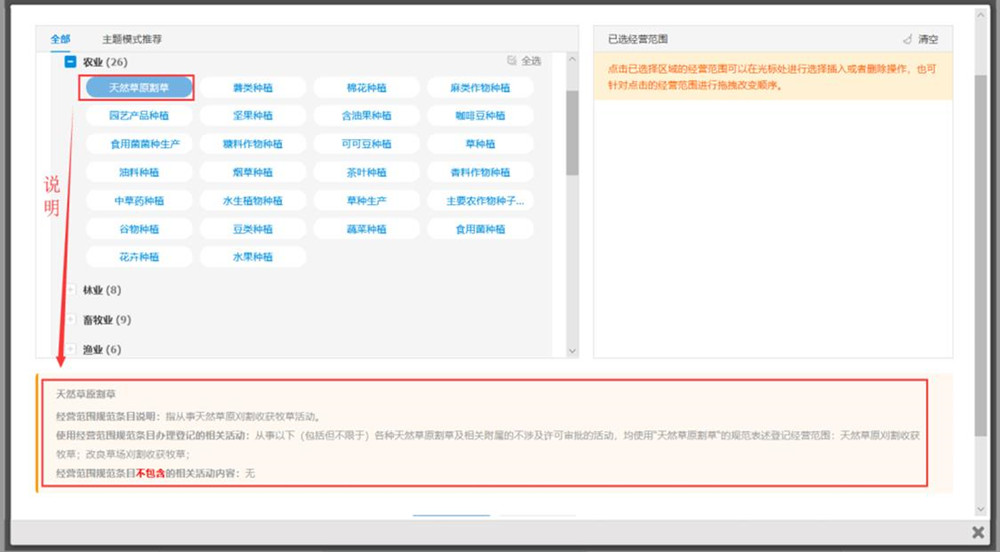Expand the 畜牧业 (9) category

(x=71, y=320)
